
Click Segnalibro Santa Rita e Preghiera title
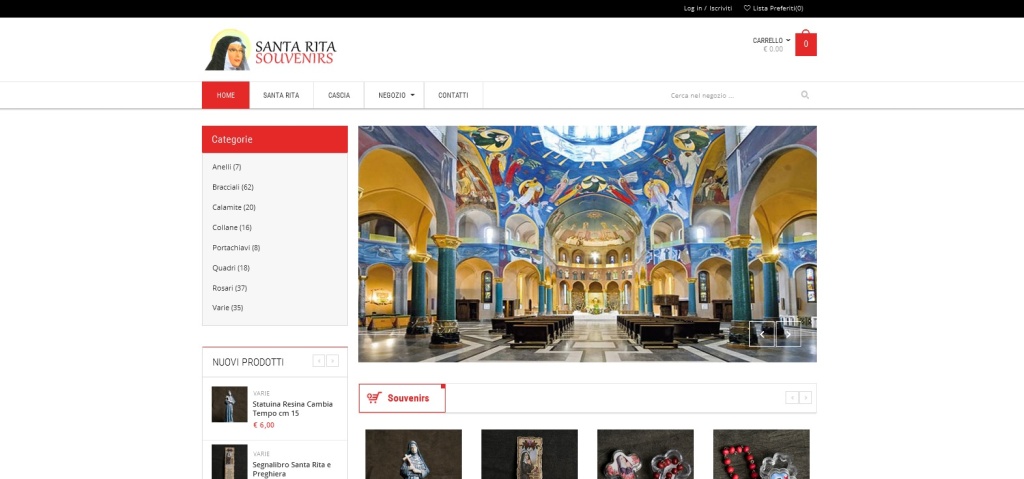[x=291, y=469]
